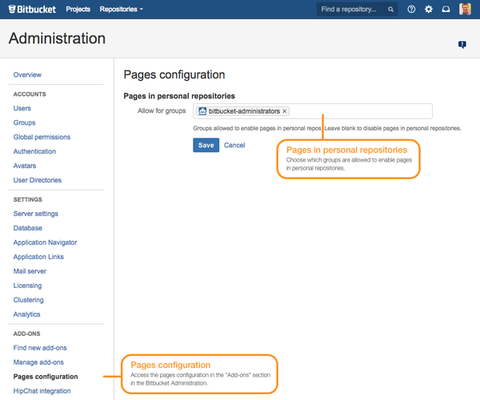480x400 pixels.
Task: Select HipChat integration in sidebar
Action: (x=42, y=391)
